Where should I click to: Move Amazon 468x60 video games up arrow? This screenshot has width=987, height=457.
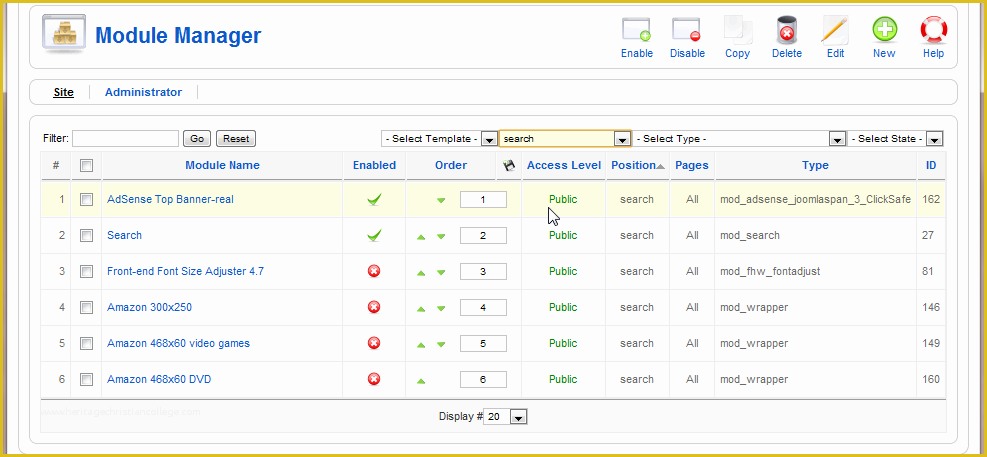[x=421, y=344]
